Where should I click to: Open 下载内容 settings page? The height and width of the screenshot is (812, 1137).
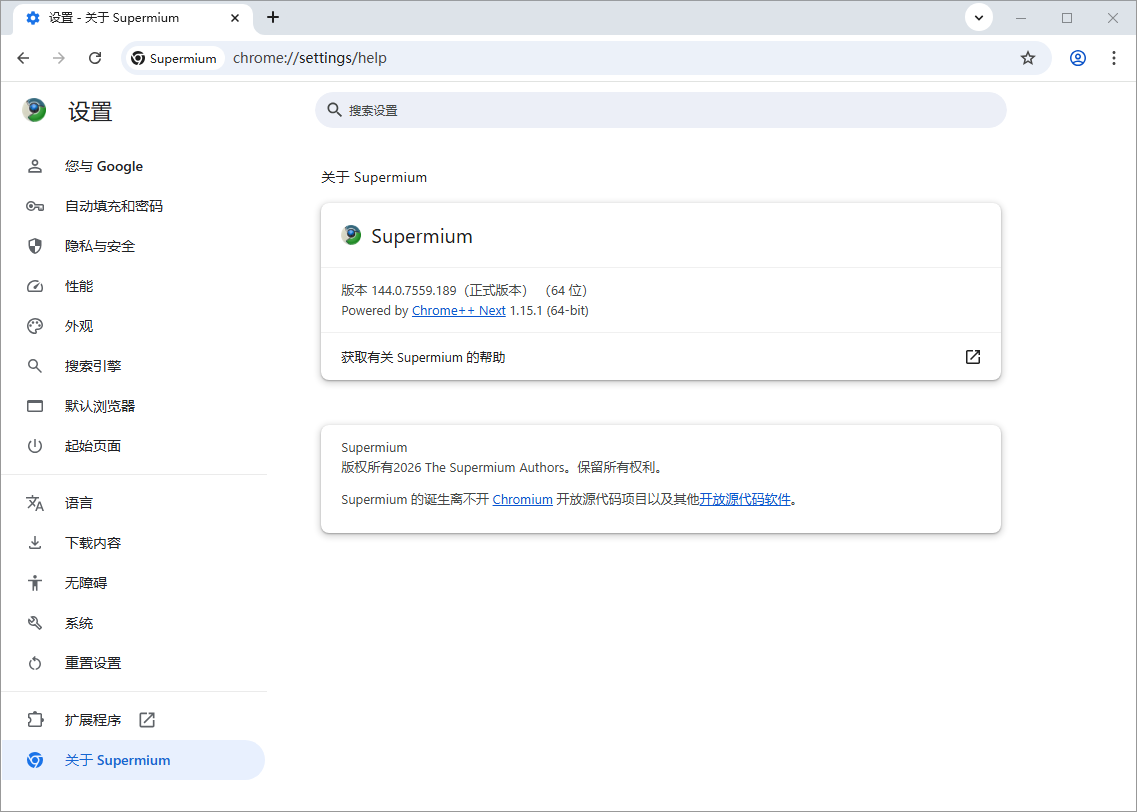93,543
